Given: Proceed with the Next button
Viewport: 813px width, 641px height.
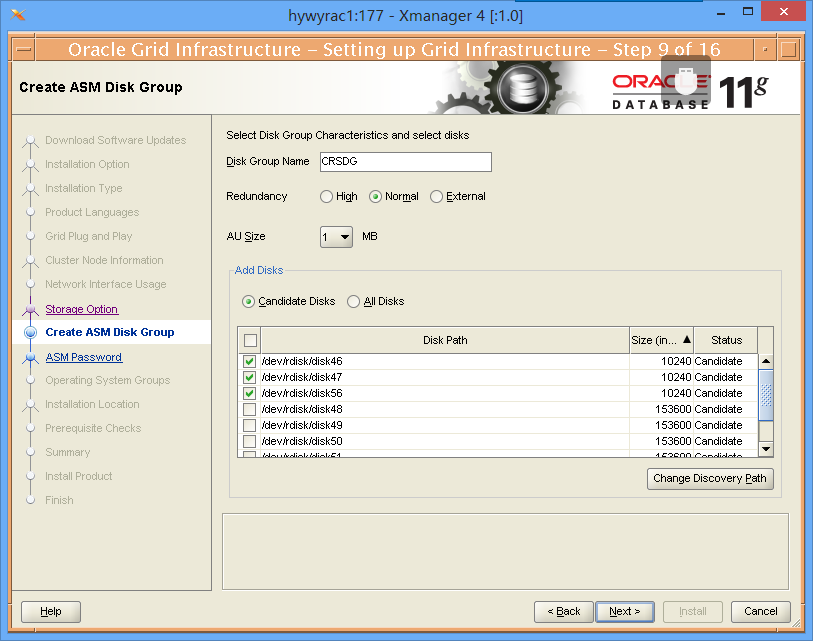Looking at the screenshot, I should tap(625, 612).
